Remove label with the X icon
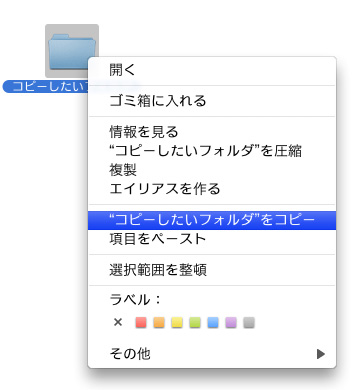362x390 pixels. pos(118,322)
